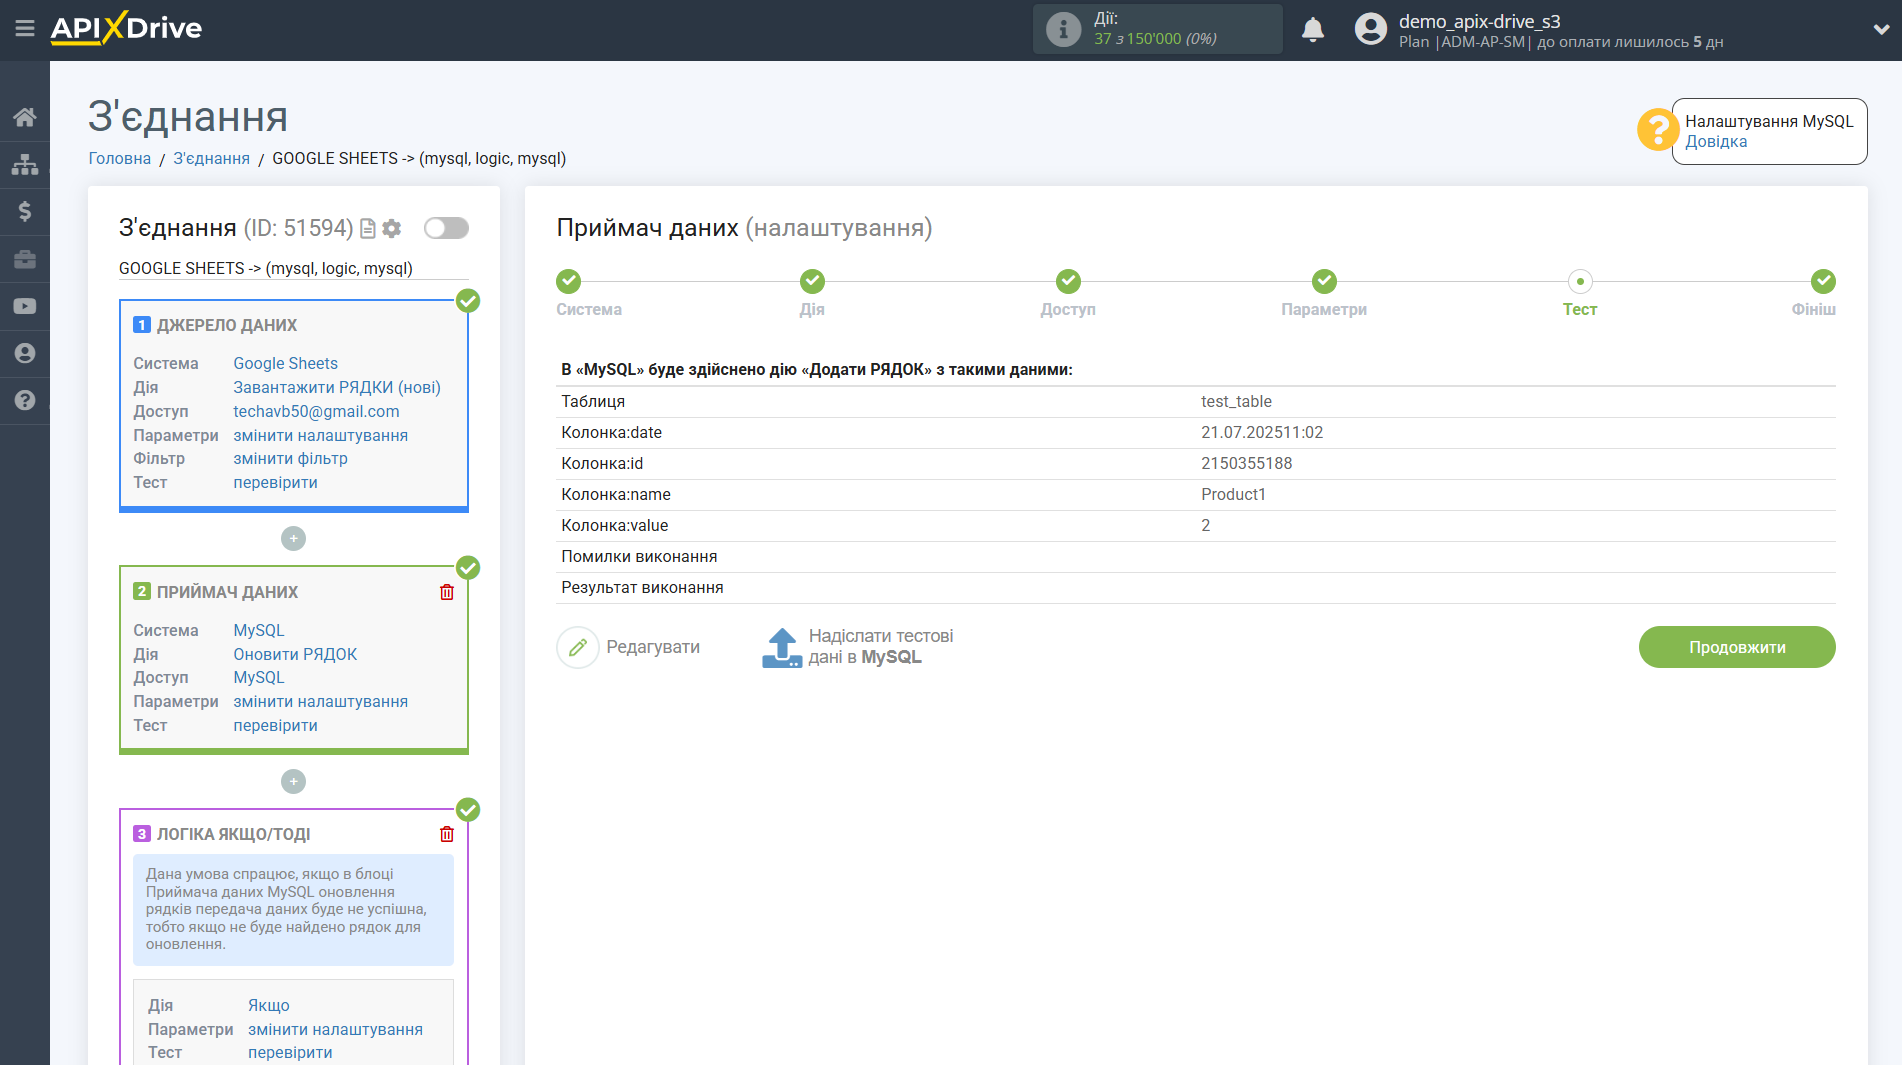This screenshot has height=1065, width=1902.
Task: Click receiver MySQL system link
Action: point(259,630)
